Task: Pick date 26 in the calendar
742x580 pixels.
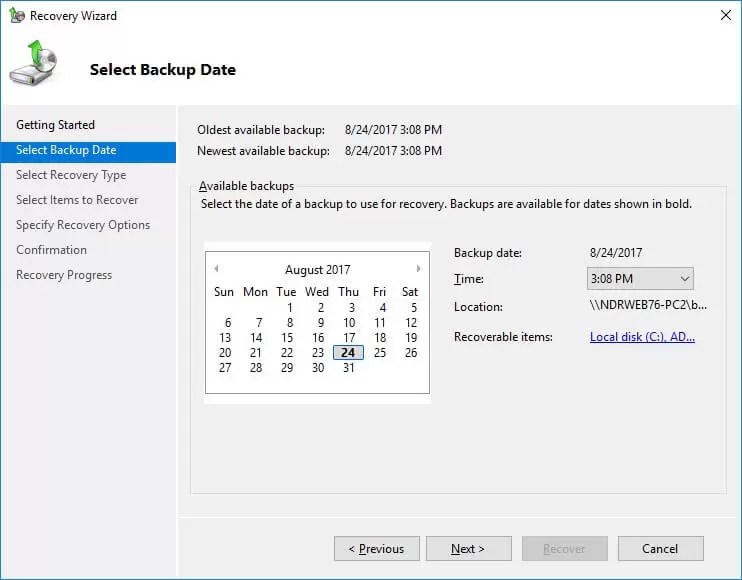Action: tap(411, 353)
